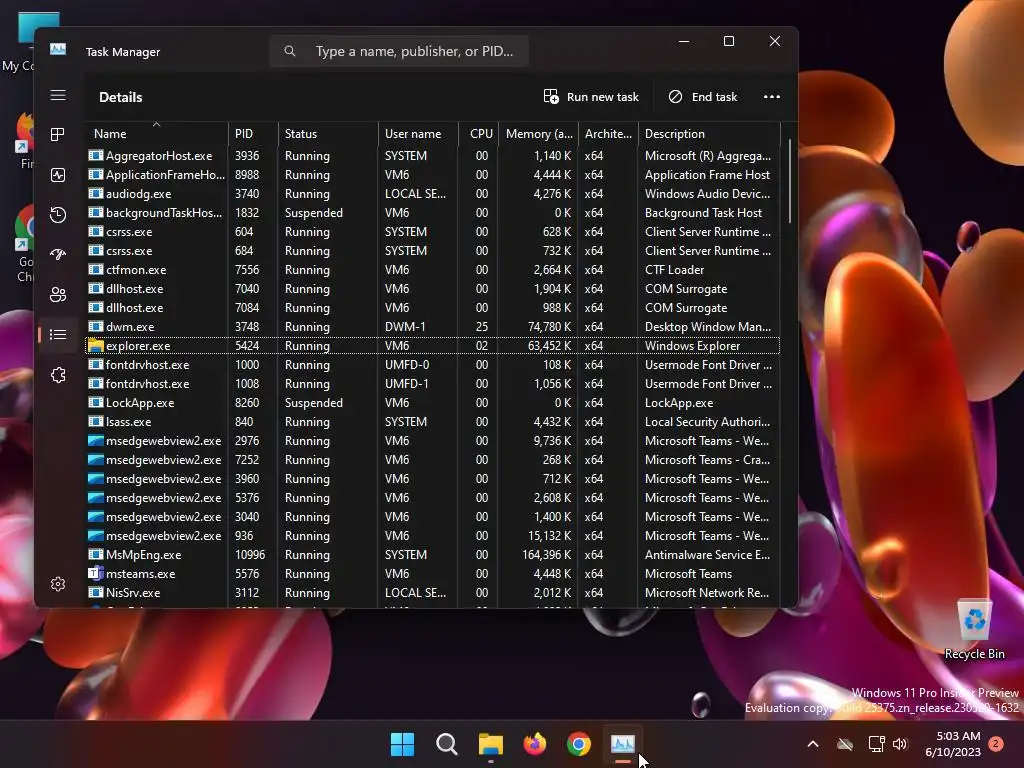This screenshot has height=768, width=1024.
Task: Click the Task Manager taskbar icon
Action: point(623,744)
